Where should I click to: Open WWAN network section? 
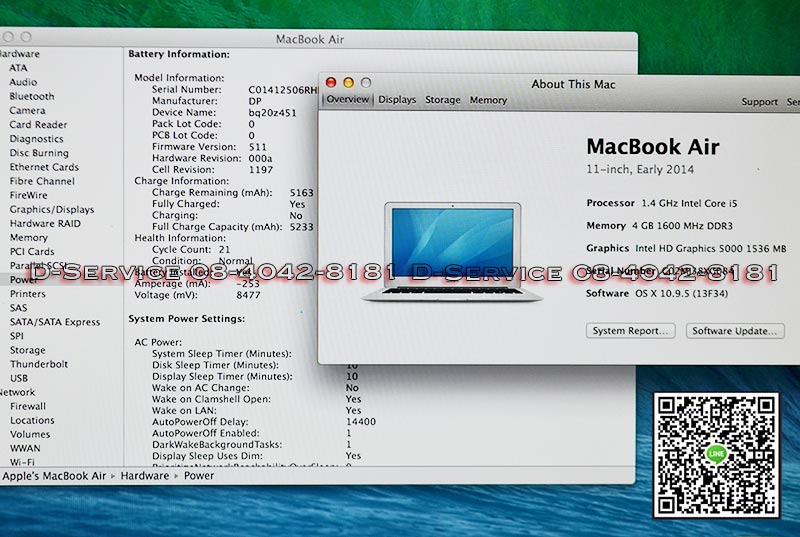pyautogui.click(x=25, y=449)
